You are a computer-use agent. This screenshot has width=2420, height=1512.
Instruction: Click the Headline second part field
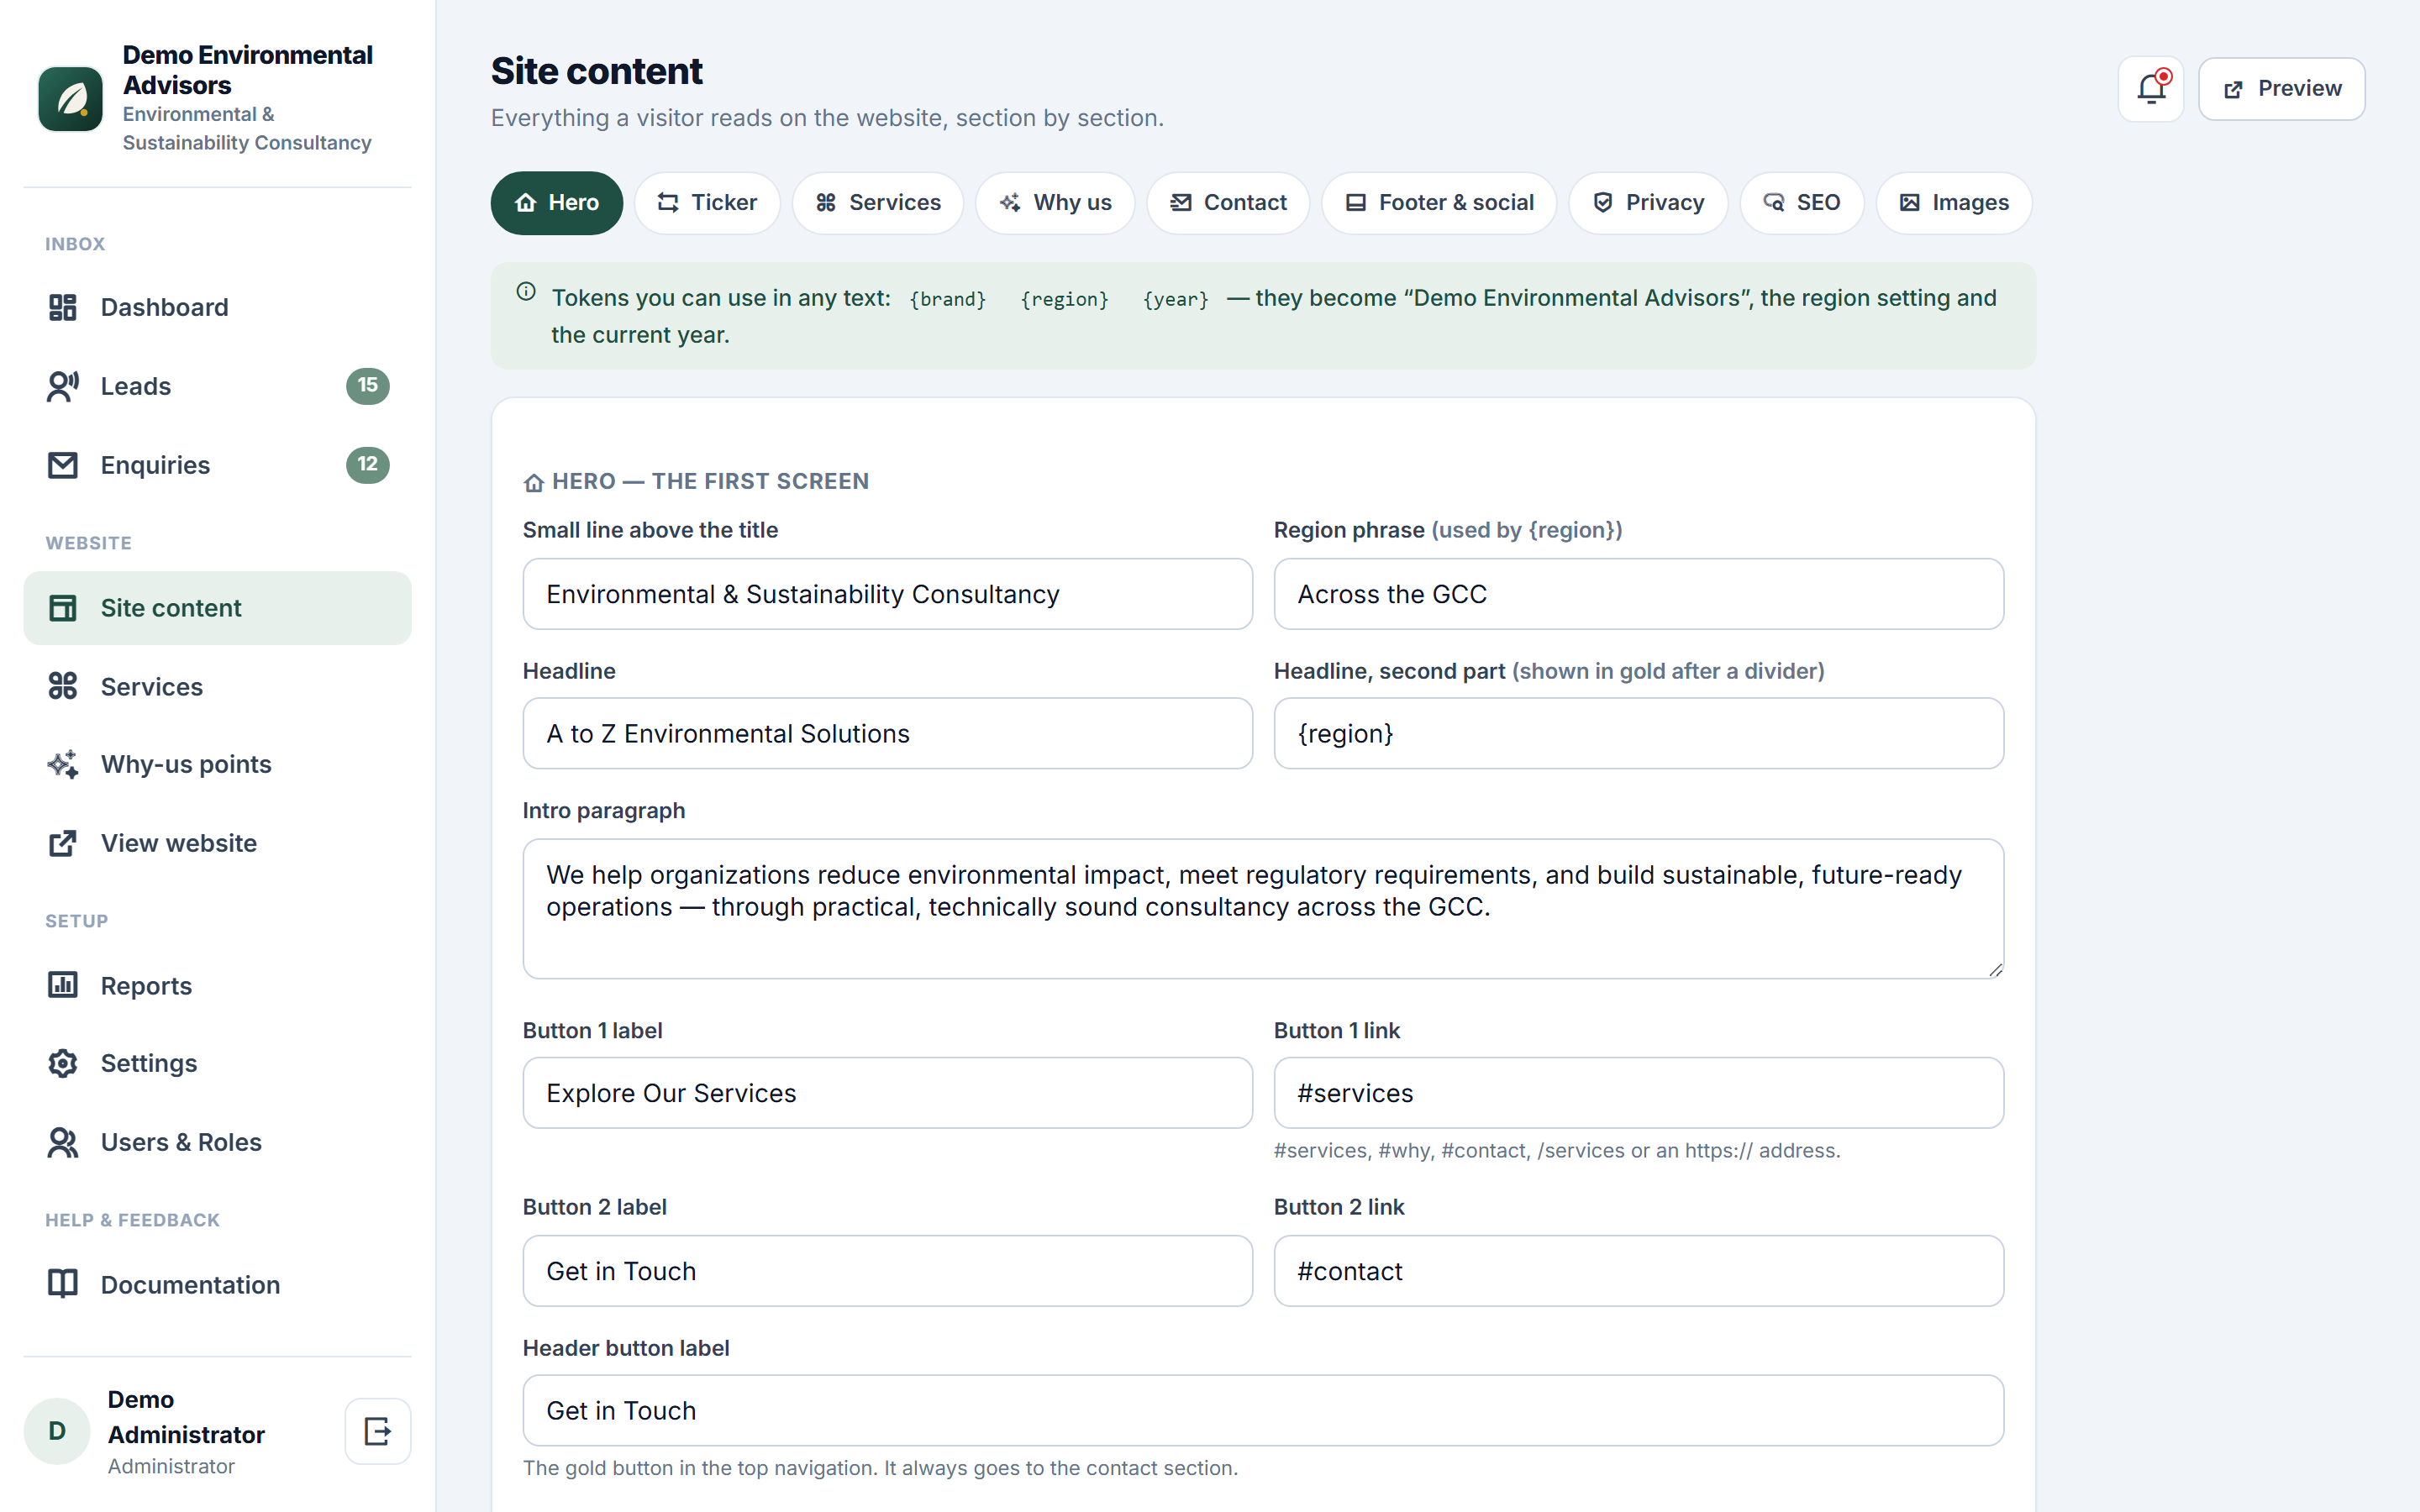[1638, 733]
